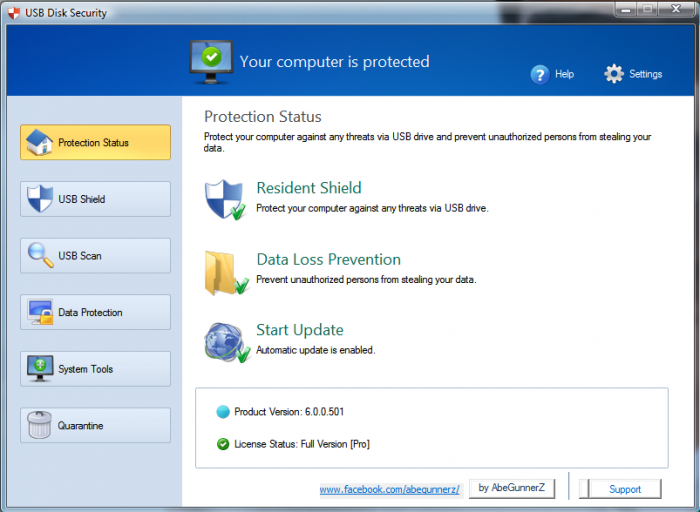700x512 pixels.
Task: Click 'Automatic update is enabled.' text
Action: [x=316, y=350]
